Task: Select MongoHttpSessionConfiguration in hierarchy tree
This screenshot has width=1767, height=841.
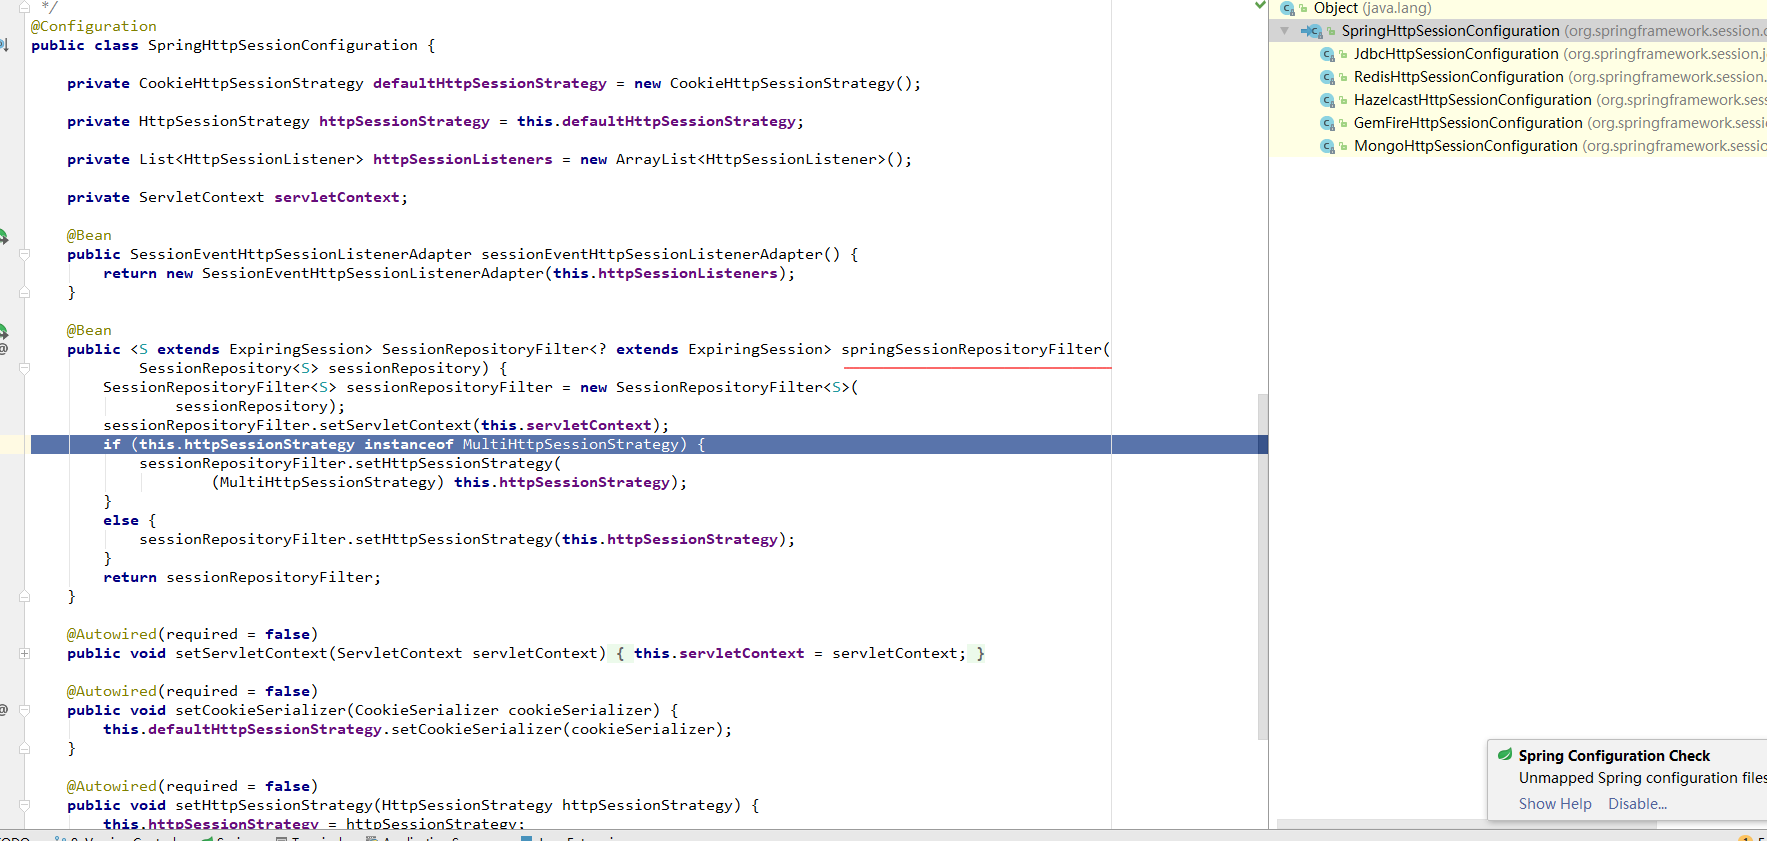Action: (x=1559, y=146)
